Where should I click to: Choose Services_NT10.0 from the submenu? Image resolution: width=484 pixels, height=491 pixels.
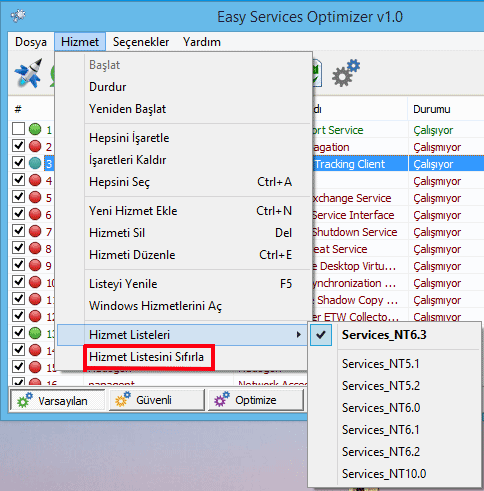point(384,474)
